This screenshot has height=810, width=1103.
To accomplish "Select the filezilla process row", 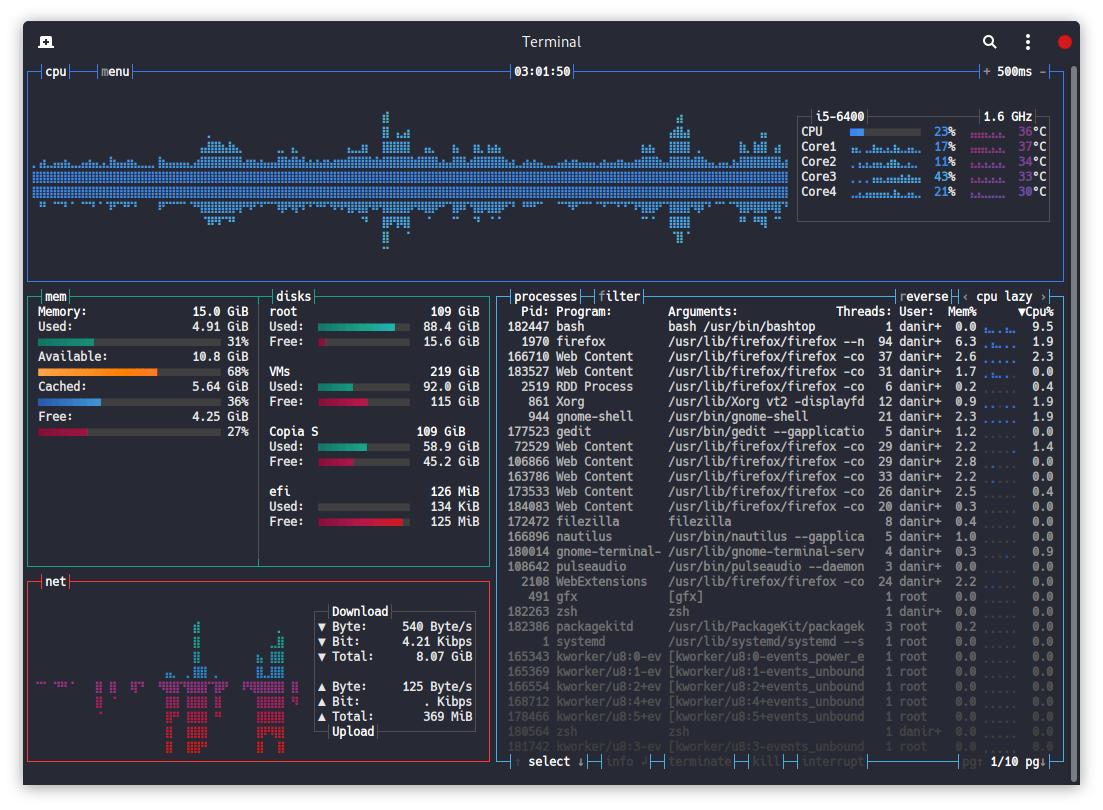I will tap(780, 521).
